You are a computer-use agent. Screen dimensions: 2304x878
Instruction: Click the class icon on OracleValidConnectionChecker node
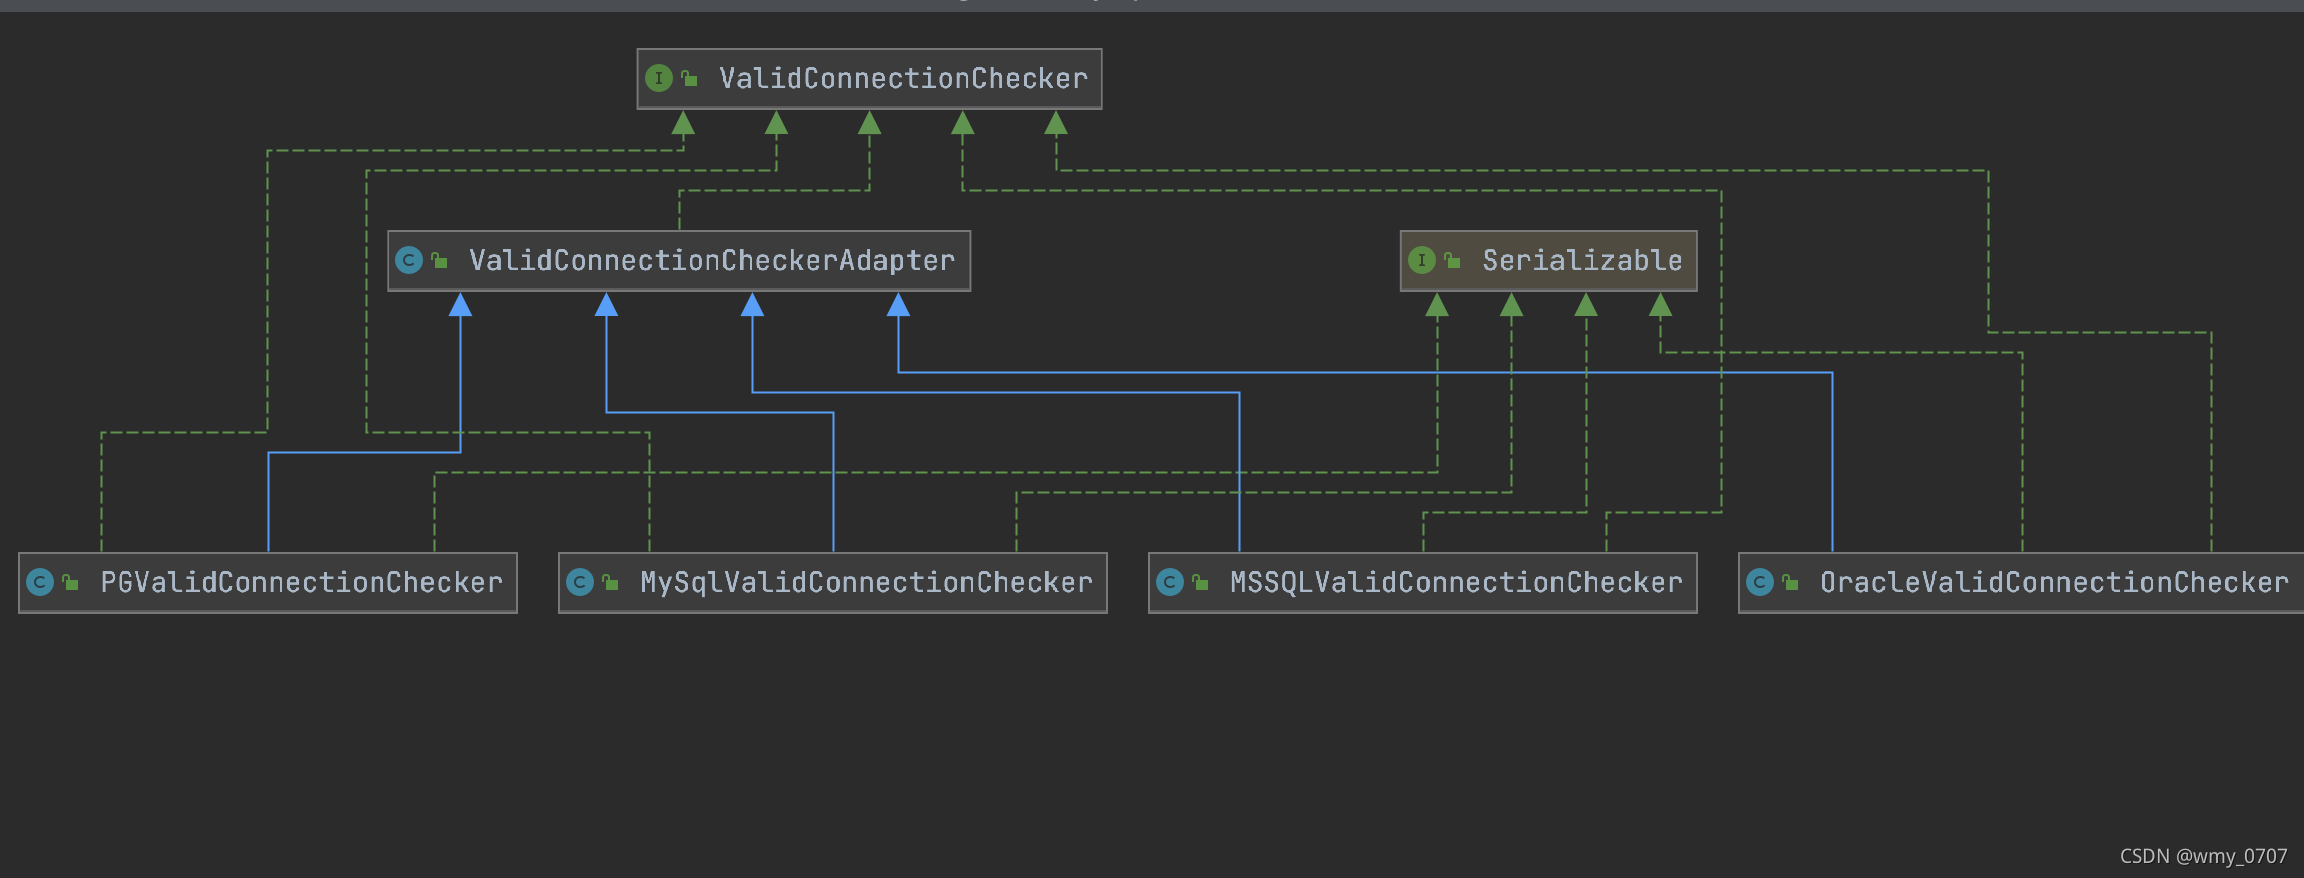tap(1760, 582)
